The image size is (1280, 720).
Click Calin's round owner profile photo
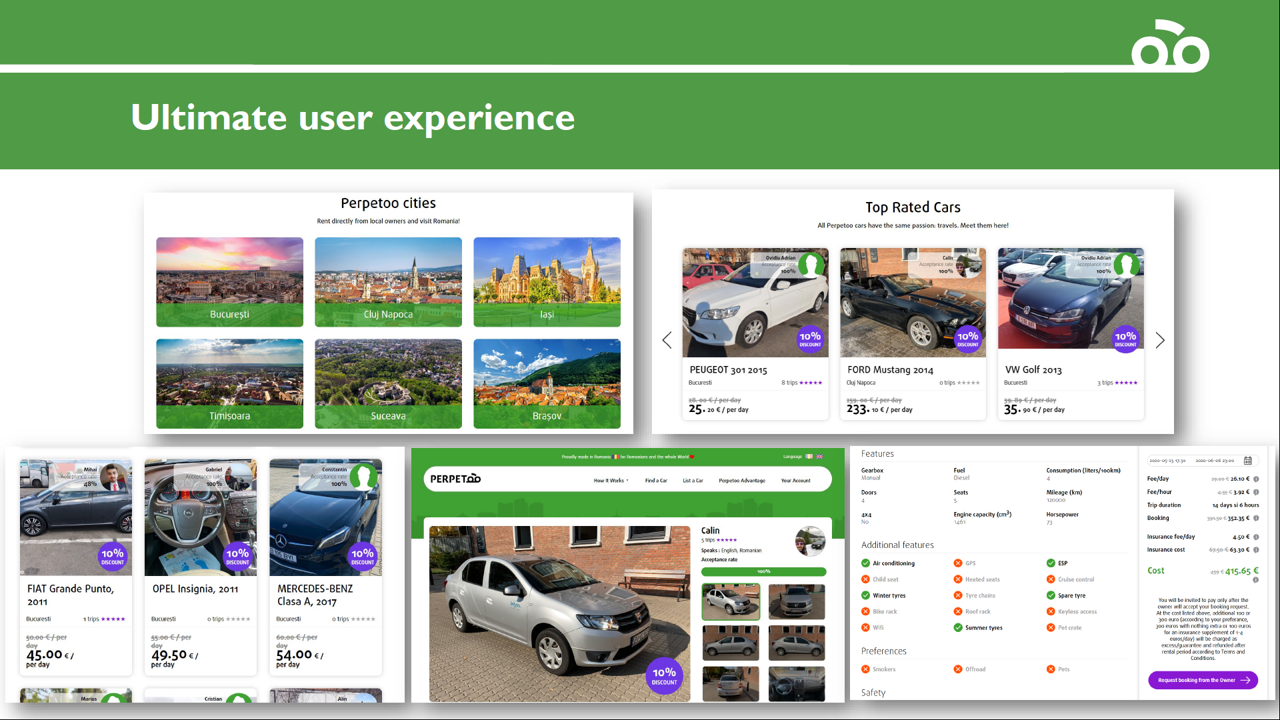tap(810, 541)
